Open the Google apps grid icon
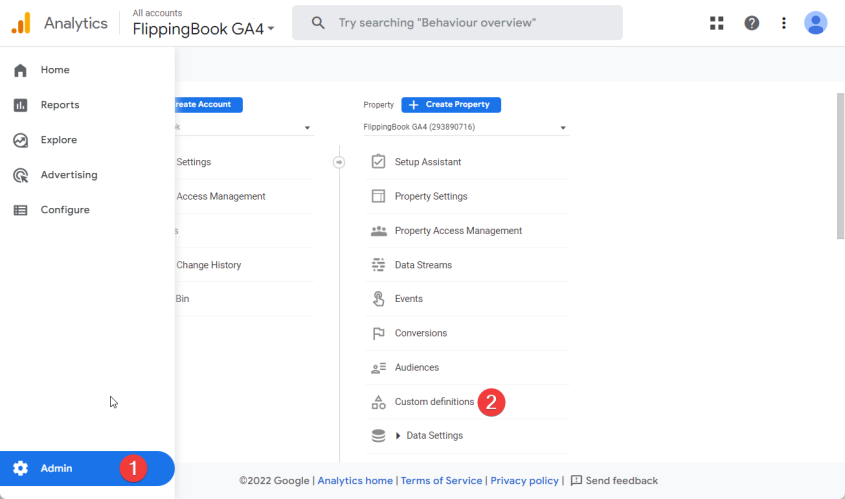The width and height of the screenshot is (845, 499). click(716, 23)
